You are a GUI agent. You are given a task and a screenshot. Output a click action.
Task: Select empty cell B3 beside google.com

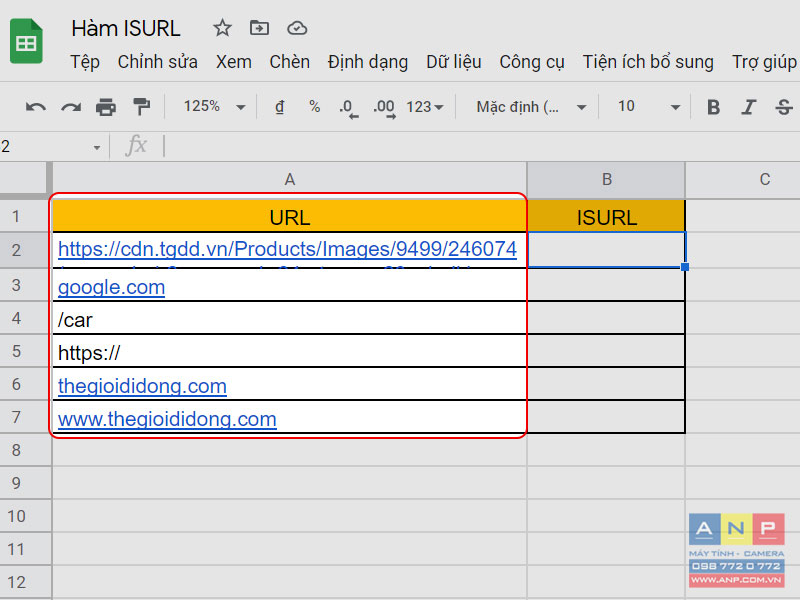[606, 285]
